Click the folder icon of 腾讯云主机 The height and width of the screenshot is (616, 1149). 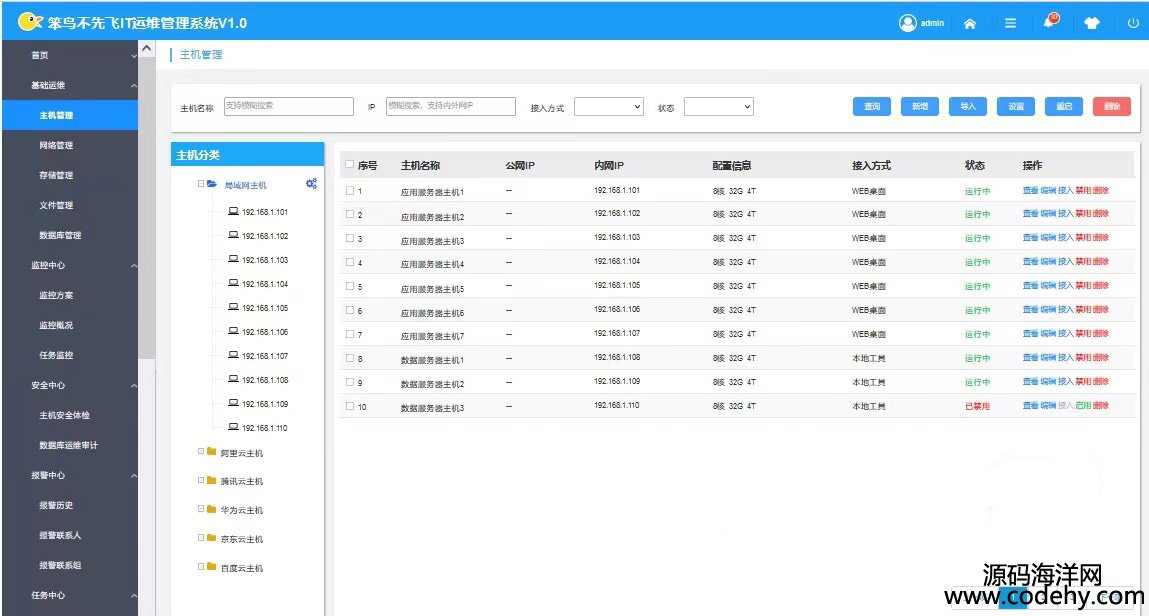click(212, 480)
